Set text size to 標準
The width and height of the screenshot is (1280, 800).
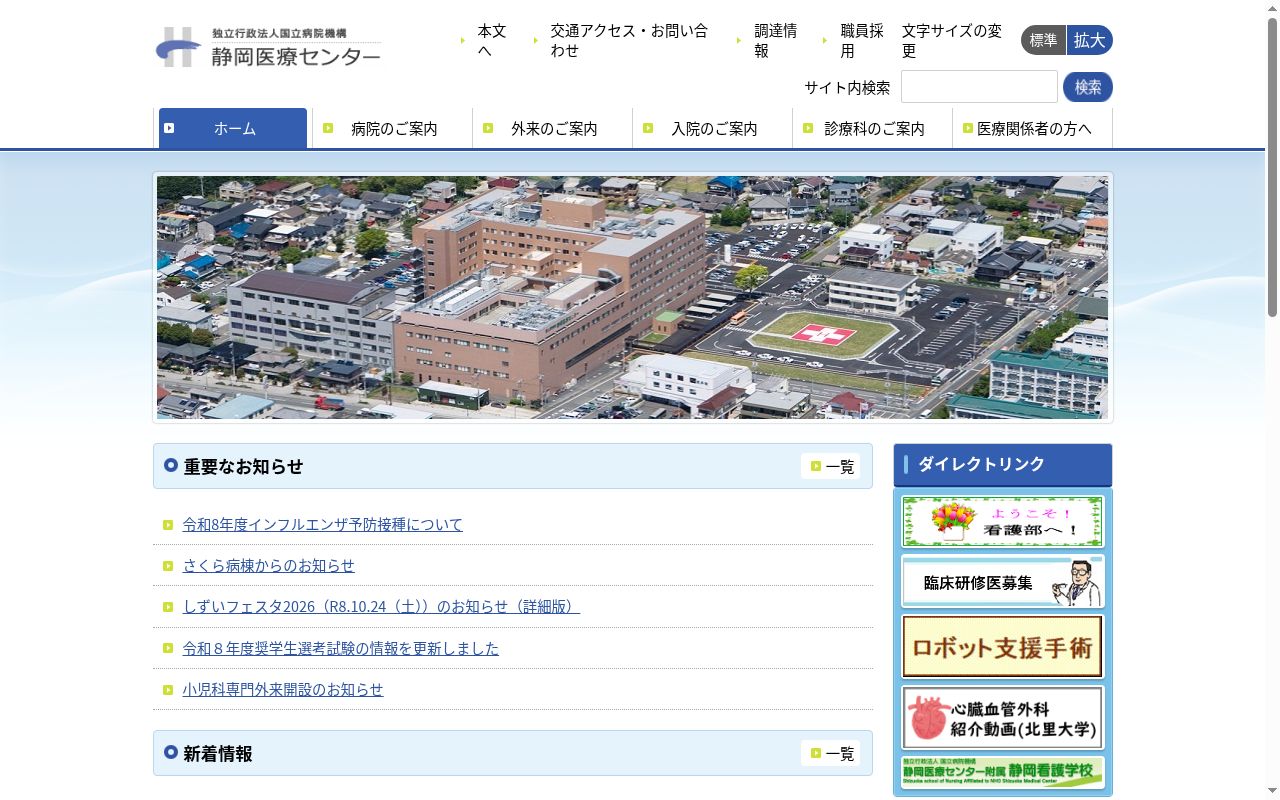pyautogui.click(x=1043, y=40)
